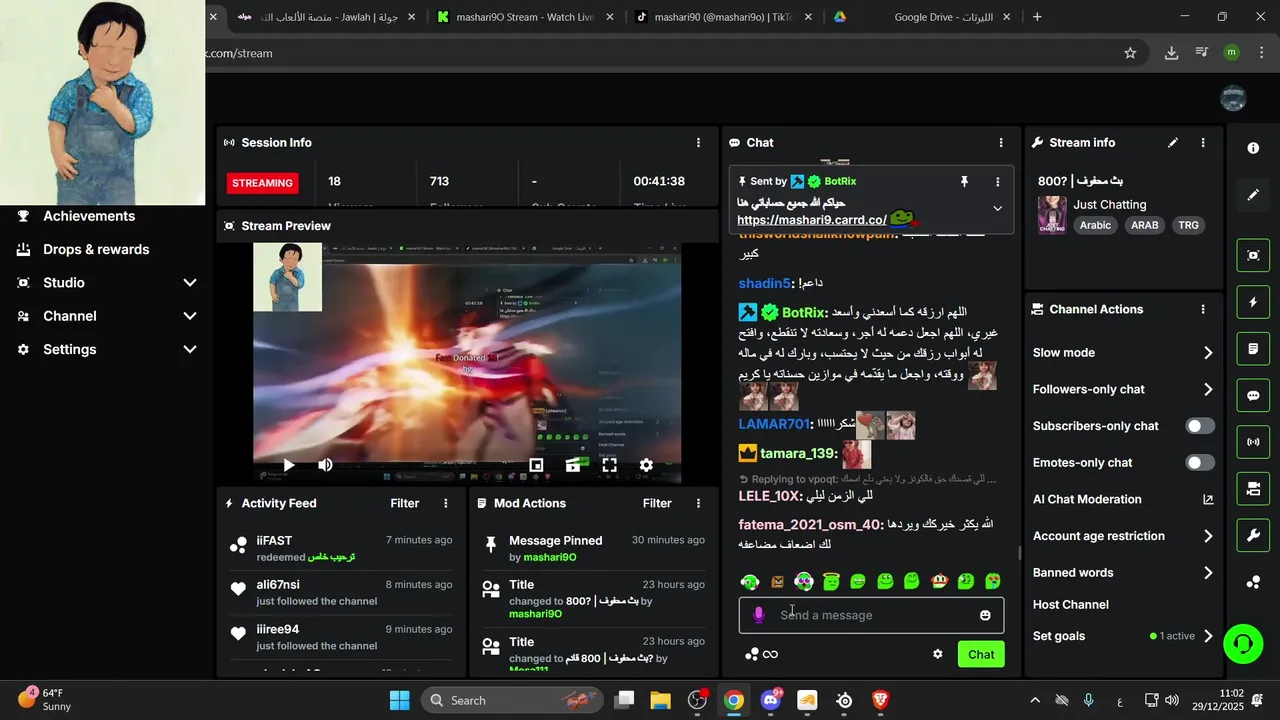Image resolution: width=1280 pixels, height=720 pixels.
Task: Unpin message using pin icon
Action: pos(964,181)
